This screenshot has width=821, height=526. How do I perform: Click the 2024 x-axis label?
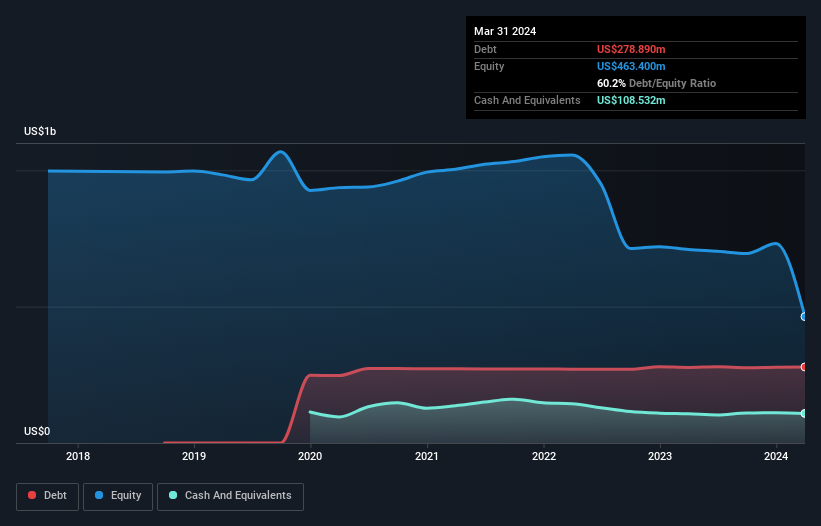(776, 456)
